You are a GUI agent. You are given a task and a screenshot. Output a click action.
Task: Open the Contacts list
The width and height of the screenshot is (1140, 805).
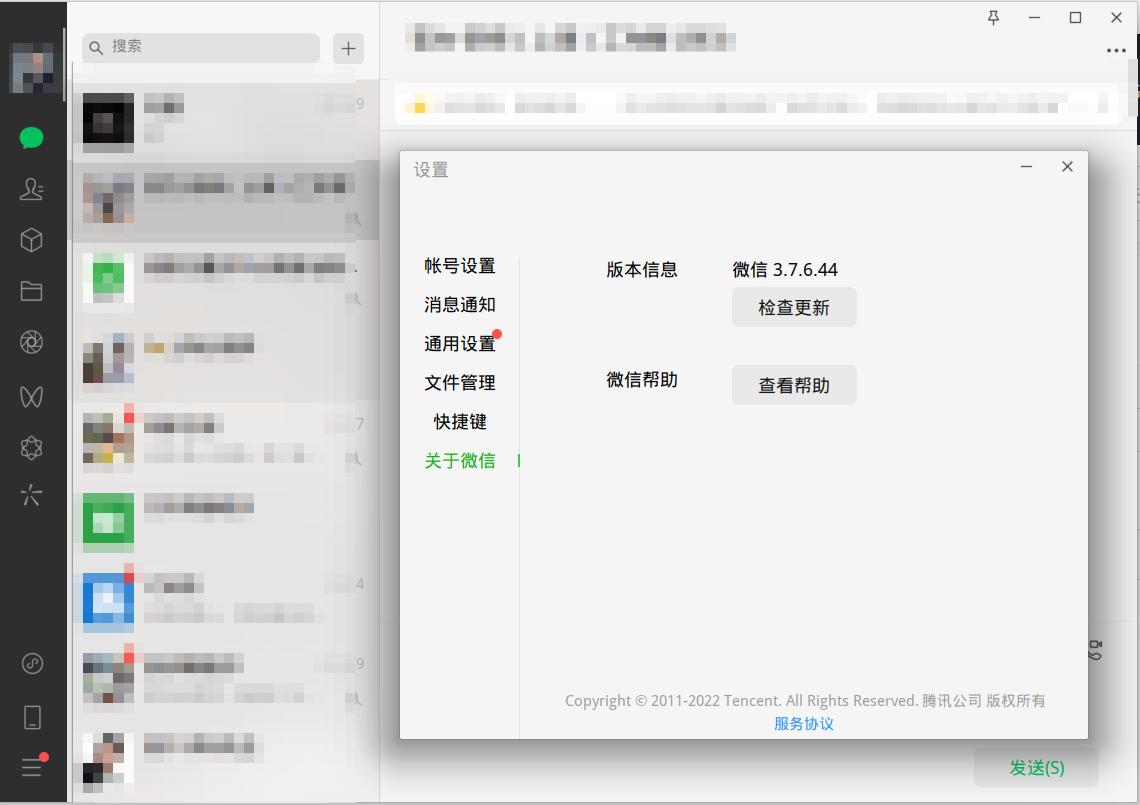[31, 189]
